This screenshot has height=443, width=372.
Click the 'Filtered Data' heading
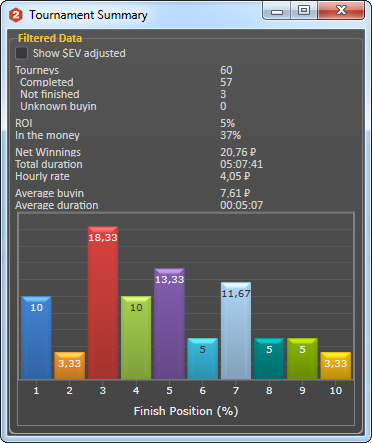(50, 38)
